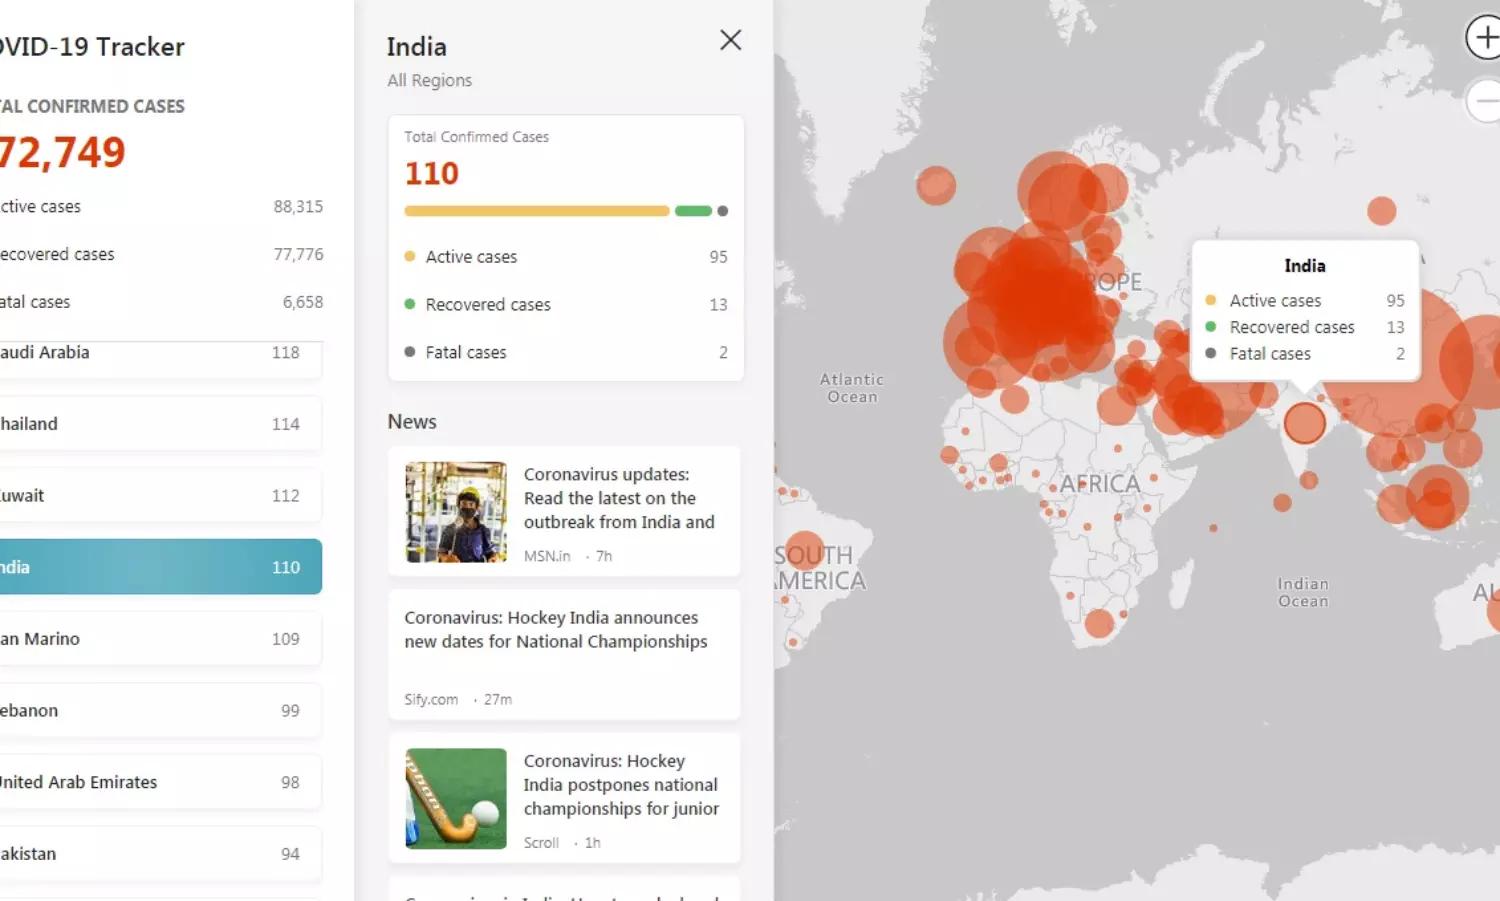The width and height of the screenshot is (1500, 901).
Task: Click the highlighted India list entry
Action: tap(160, 567)
